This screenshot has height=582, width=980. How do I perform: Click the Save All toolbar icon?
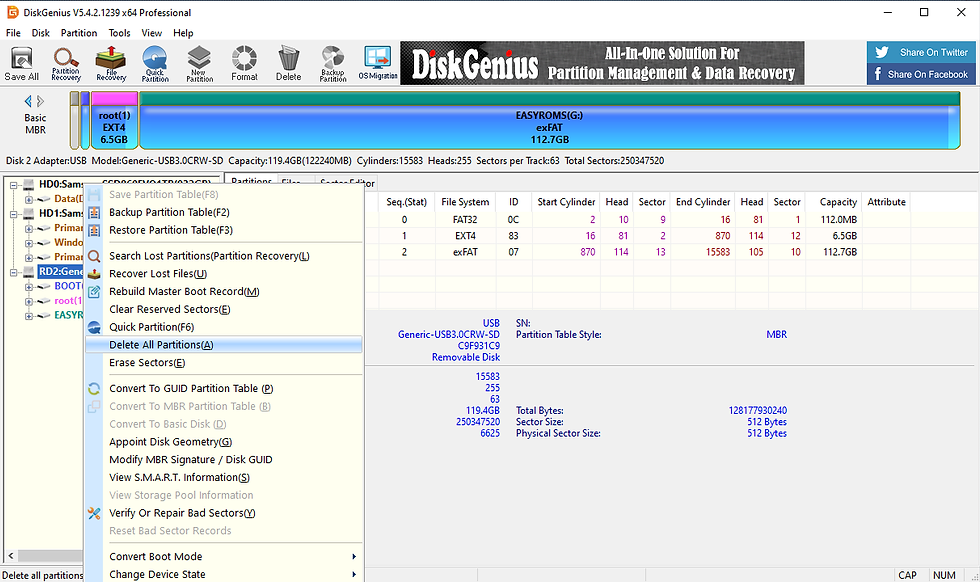(x=22, y=63)
